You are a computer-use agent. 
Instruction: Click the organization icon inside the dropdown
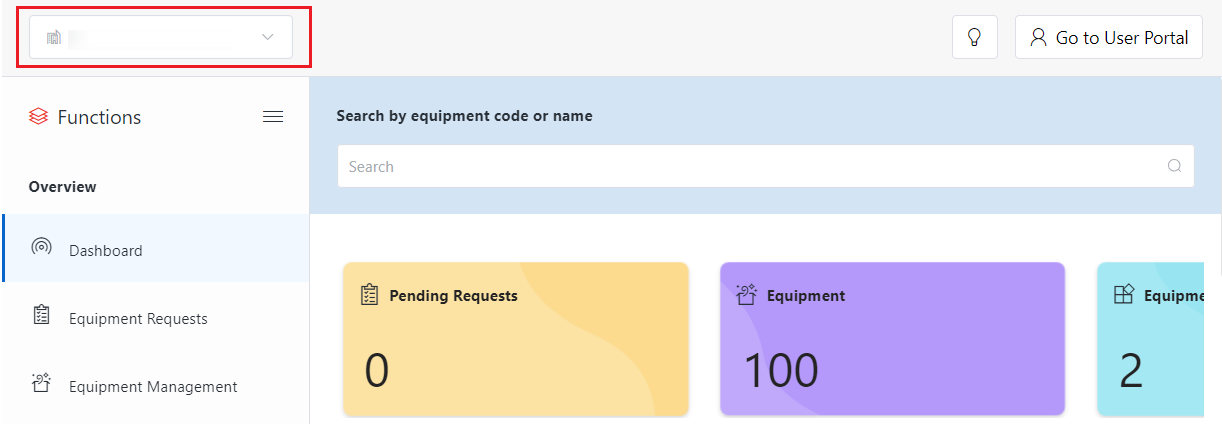click(54, 37)
